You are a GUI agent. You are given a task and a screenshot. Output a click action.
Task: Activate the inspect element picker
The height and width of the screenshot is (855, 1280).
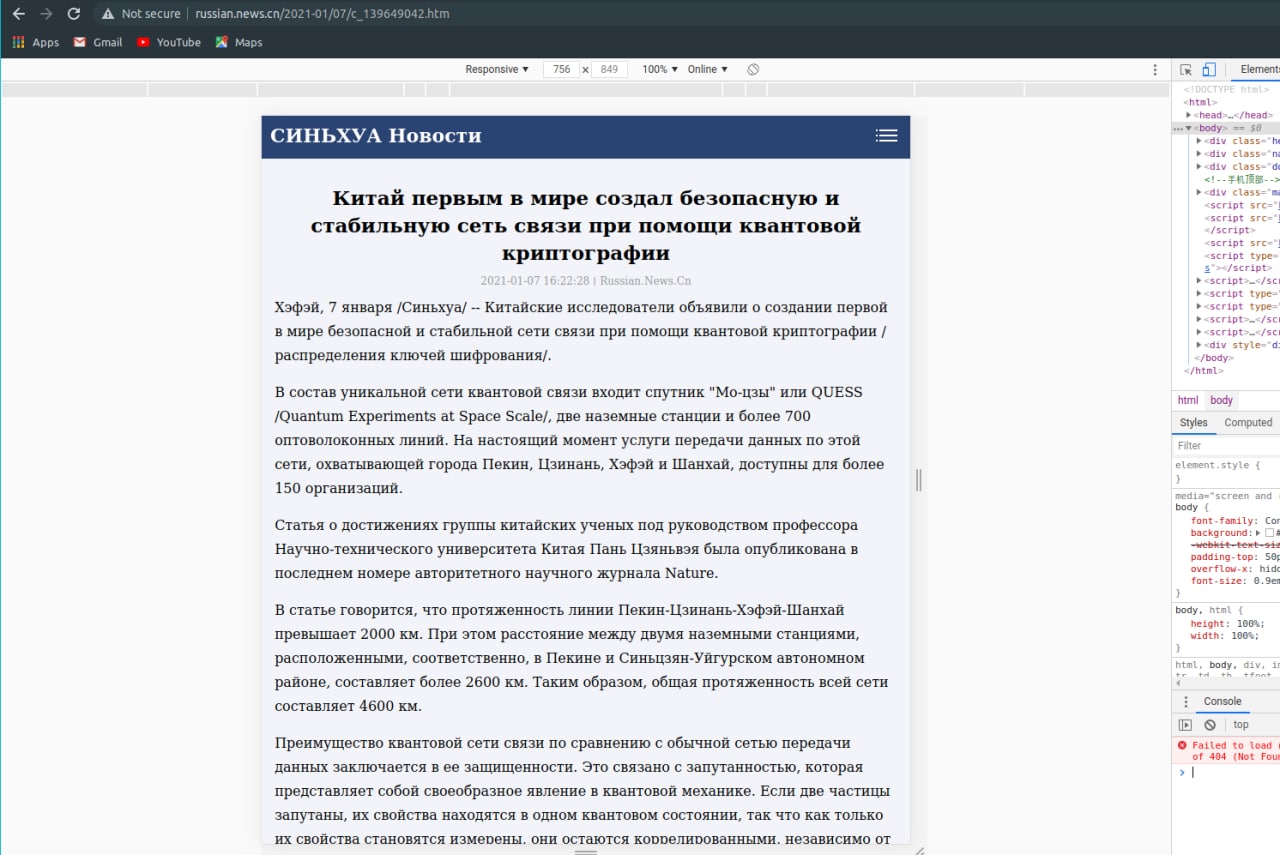click(1186, 69)
